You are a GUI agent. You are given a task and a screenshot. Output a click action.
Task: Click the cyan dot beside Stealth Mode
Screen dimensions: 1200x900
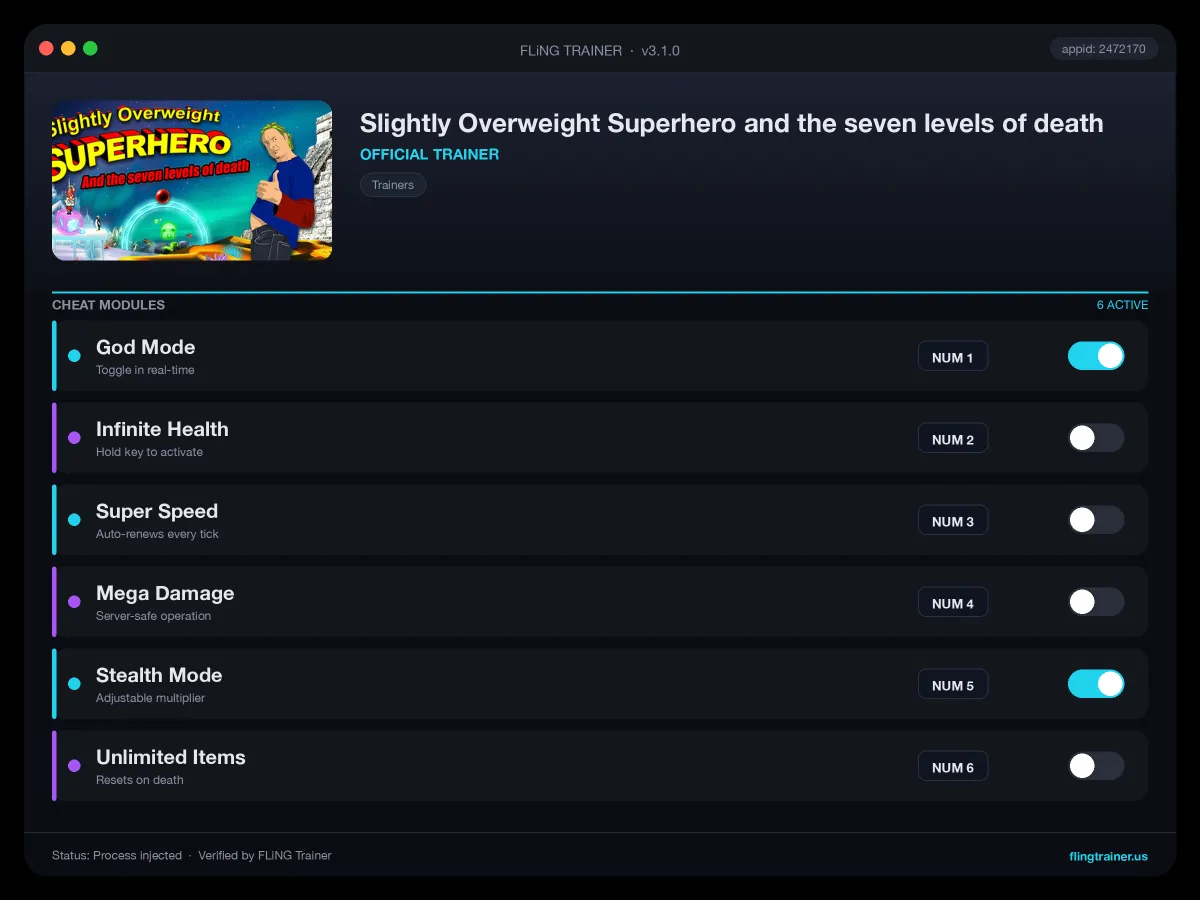click(74, 684)
